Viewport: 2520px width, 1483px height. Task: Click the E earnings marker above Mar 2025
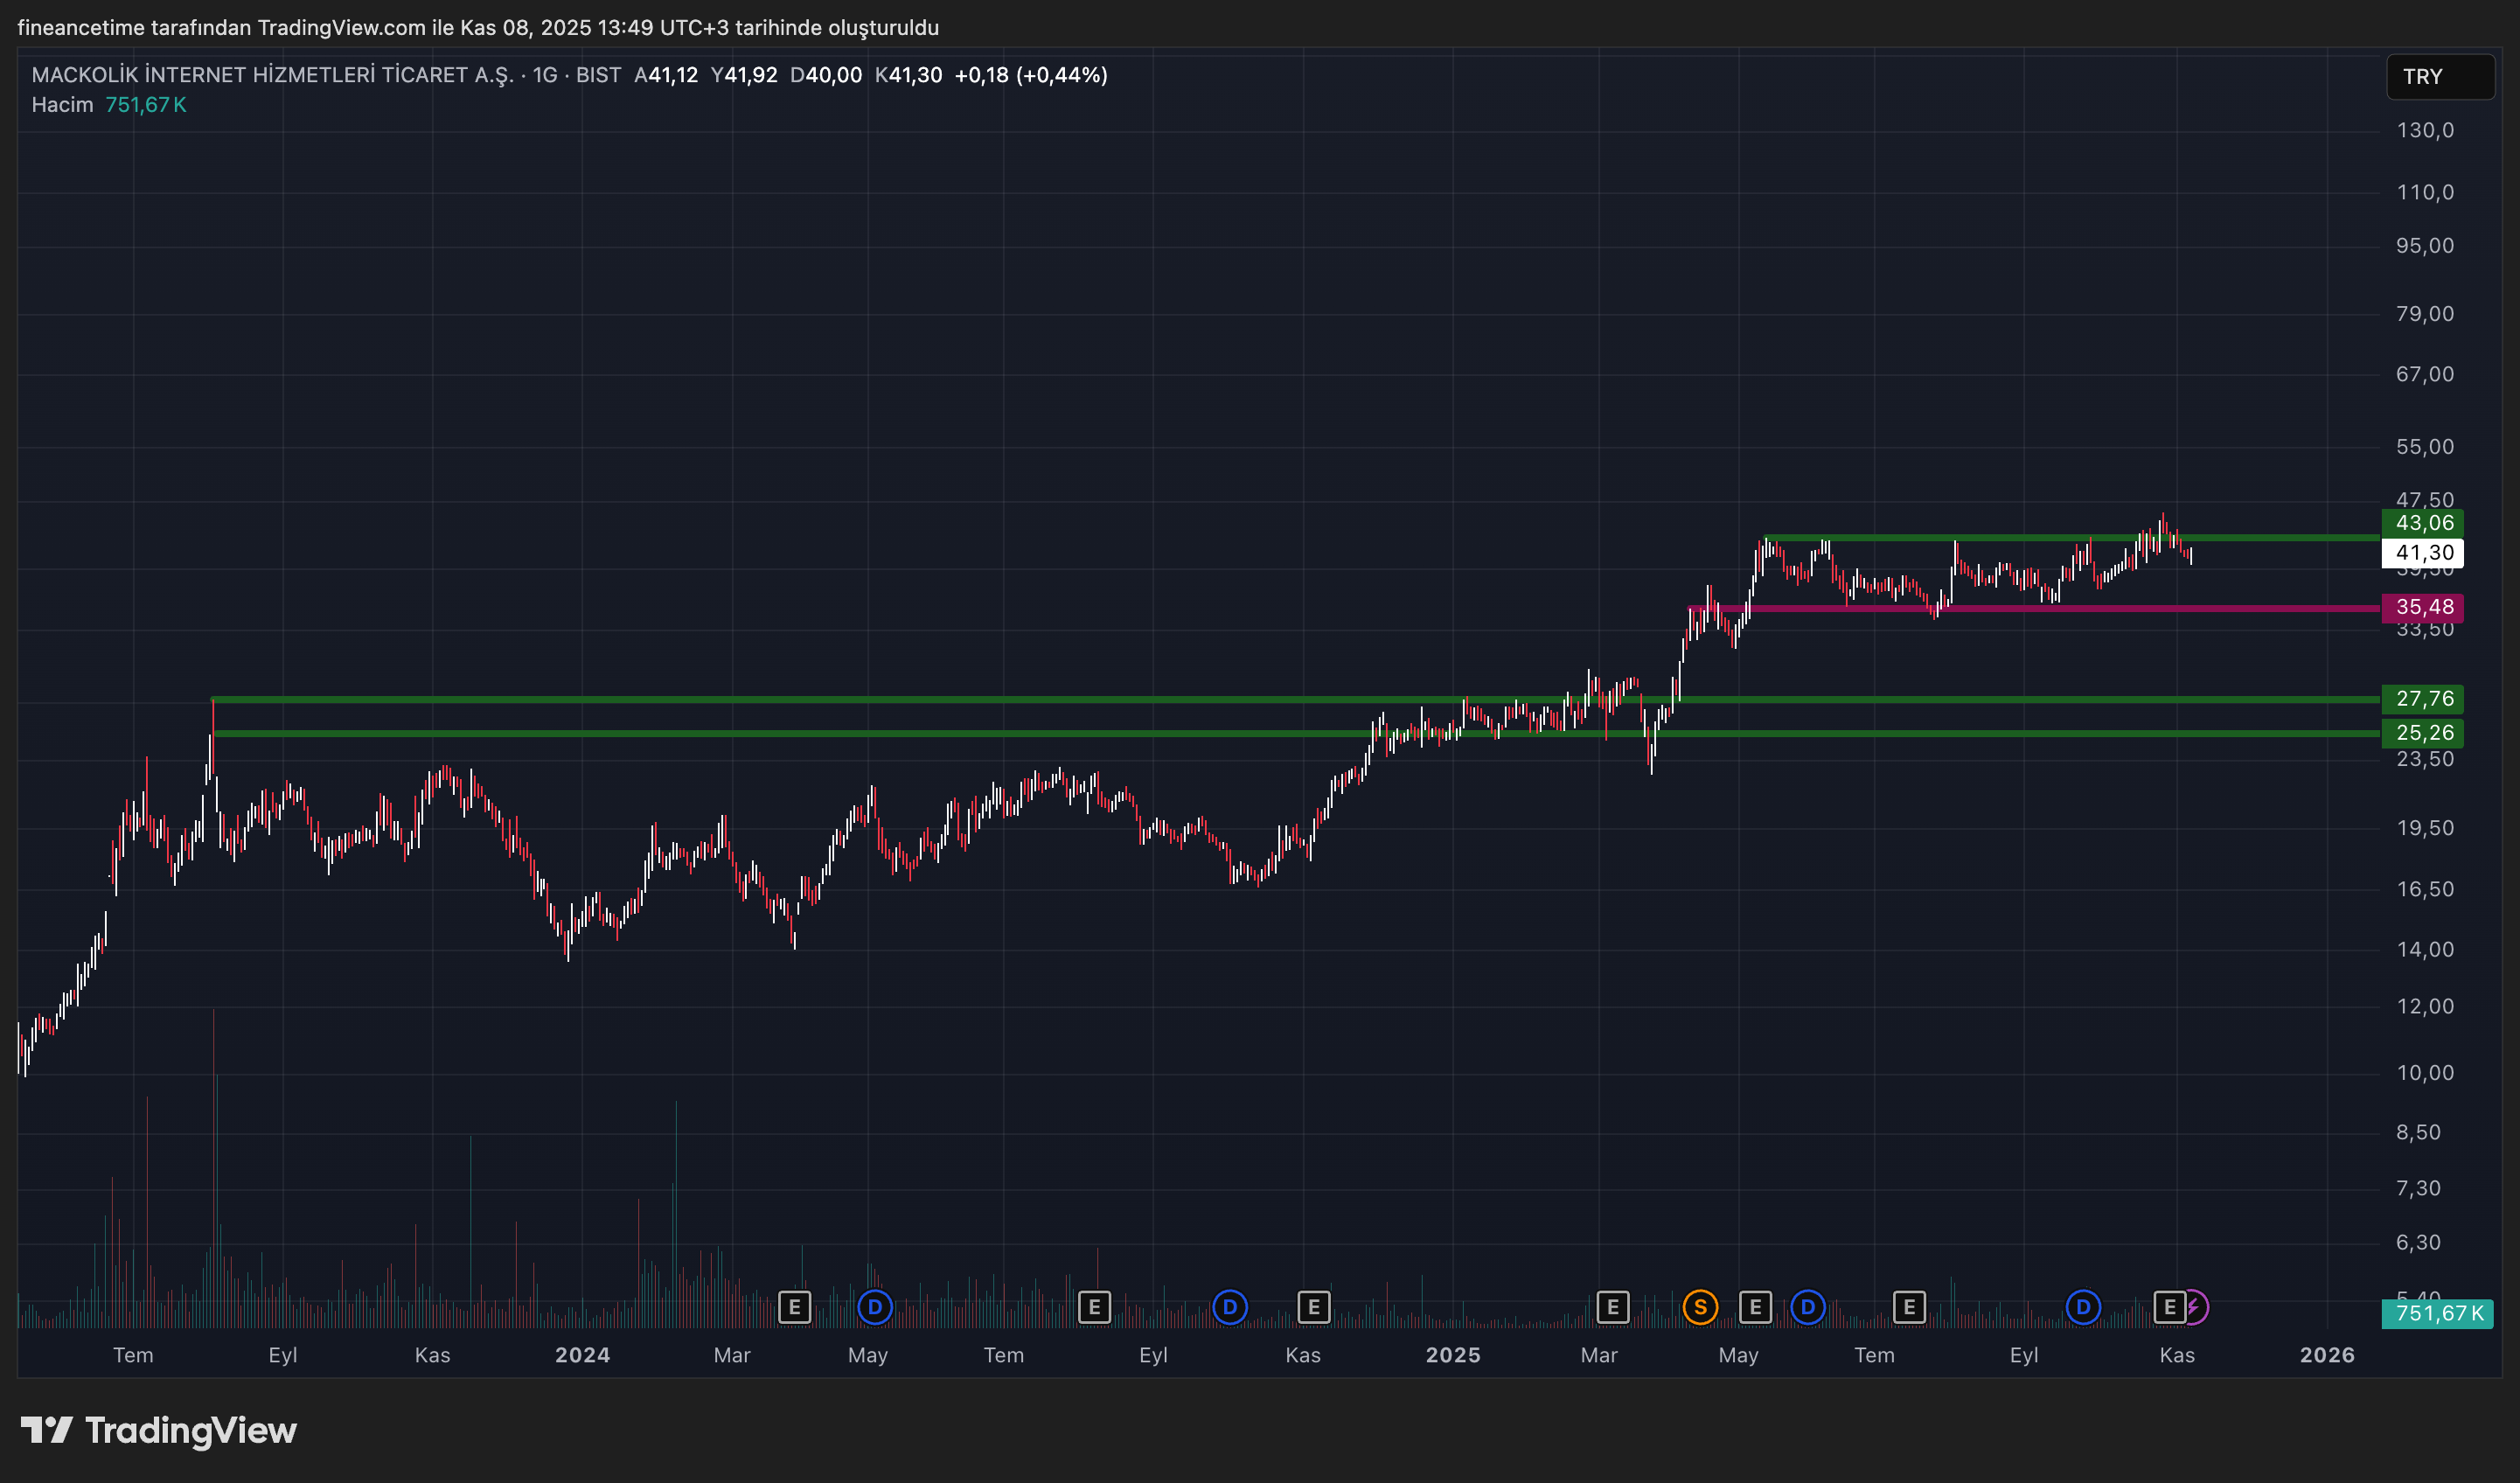pos(1612,1307)
